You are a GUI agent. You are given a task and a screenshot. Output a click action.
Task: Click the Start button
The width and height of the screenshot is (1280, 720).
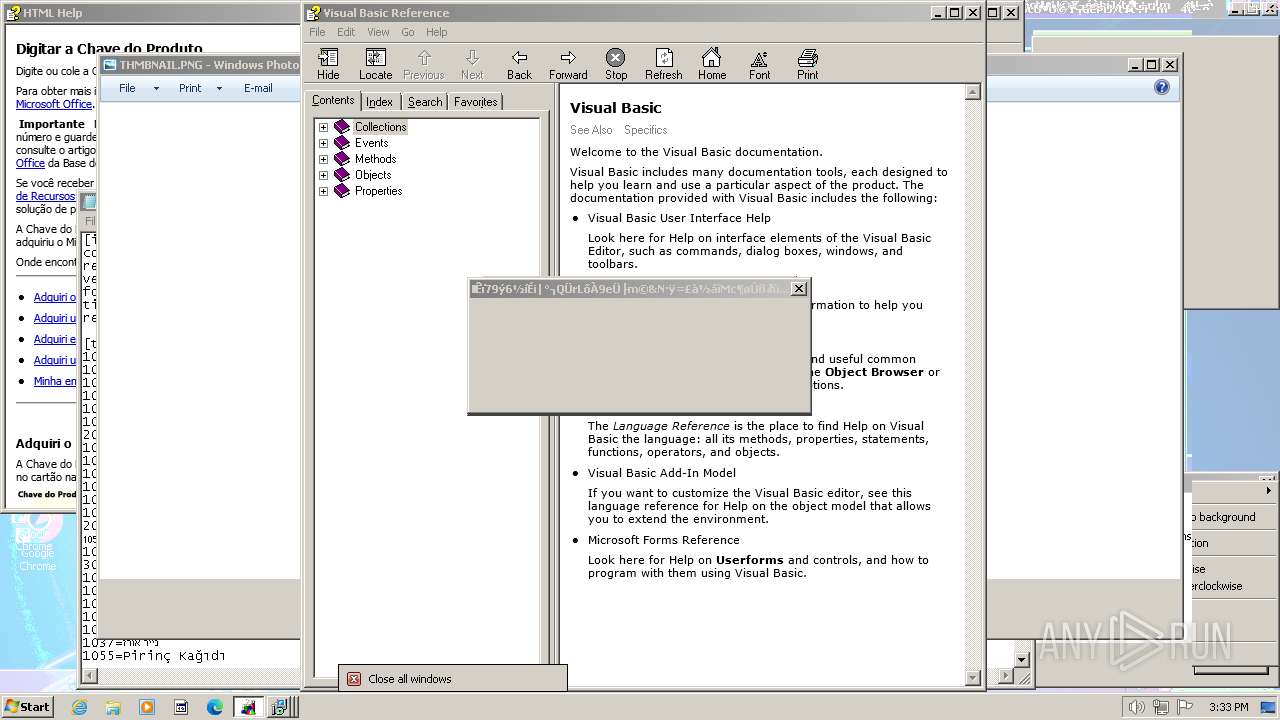pyautogui.click(x=27, y=707)
